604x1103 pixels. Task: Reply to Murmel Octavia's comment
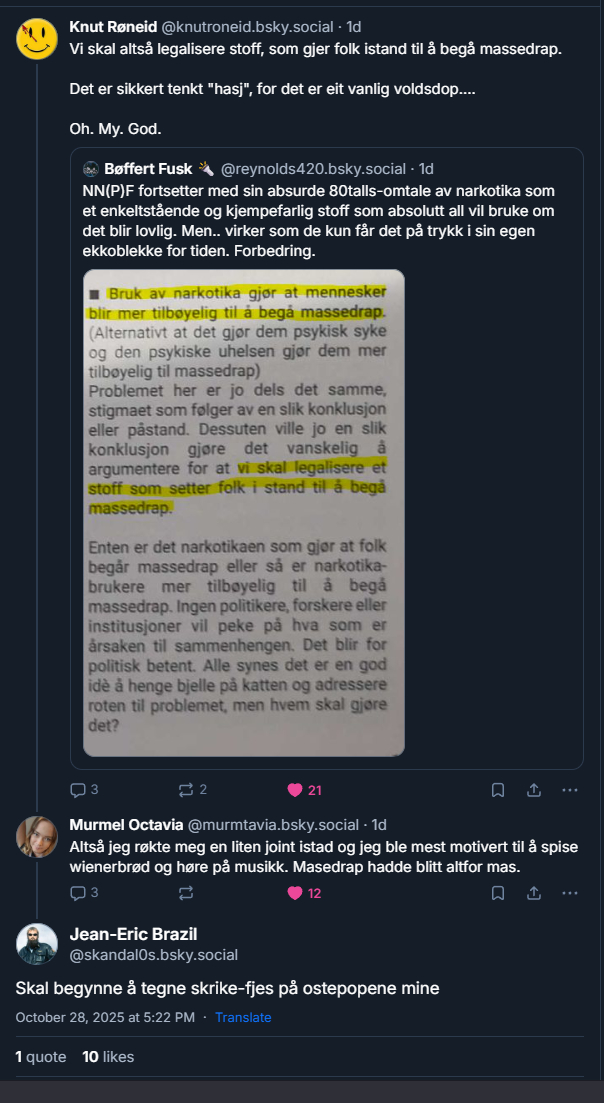pyautogui.click(x=78, y=893)
